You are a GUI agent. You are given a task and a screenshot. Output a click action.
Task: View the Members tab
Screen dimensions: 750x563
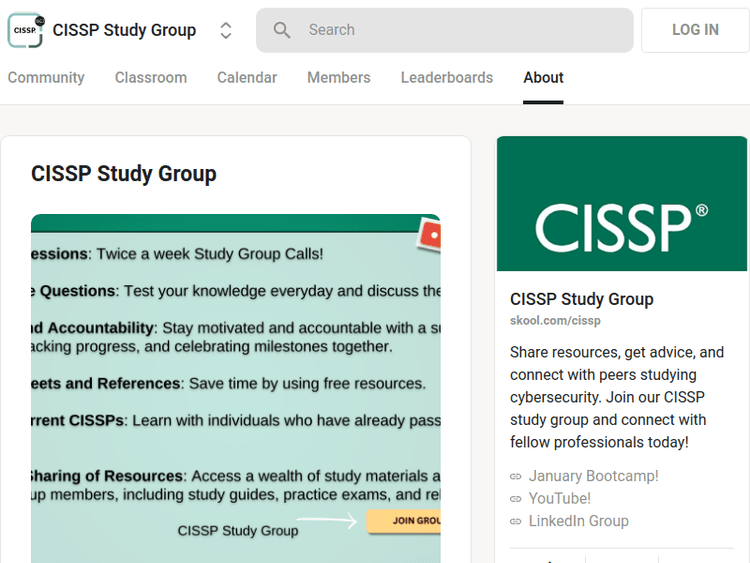tap(339, 77)
